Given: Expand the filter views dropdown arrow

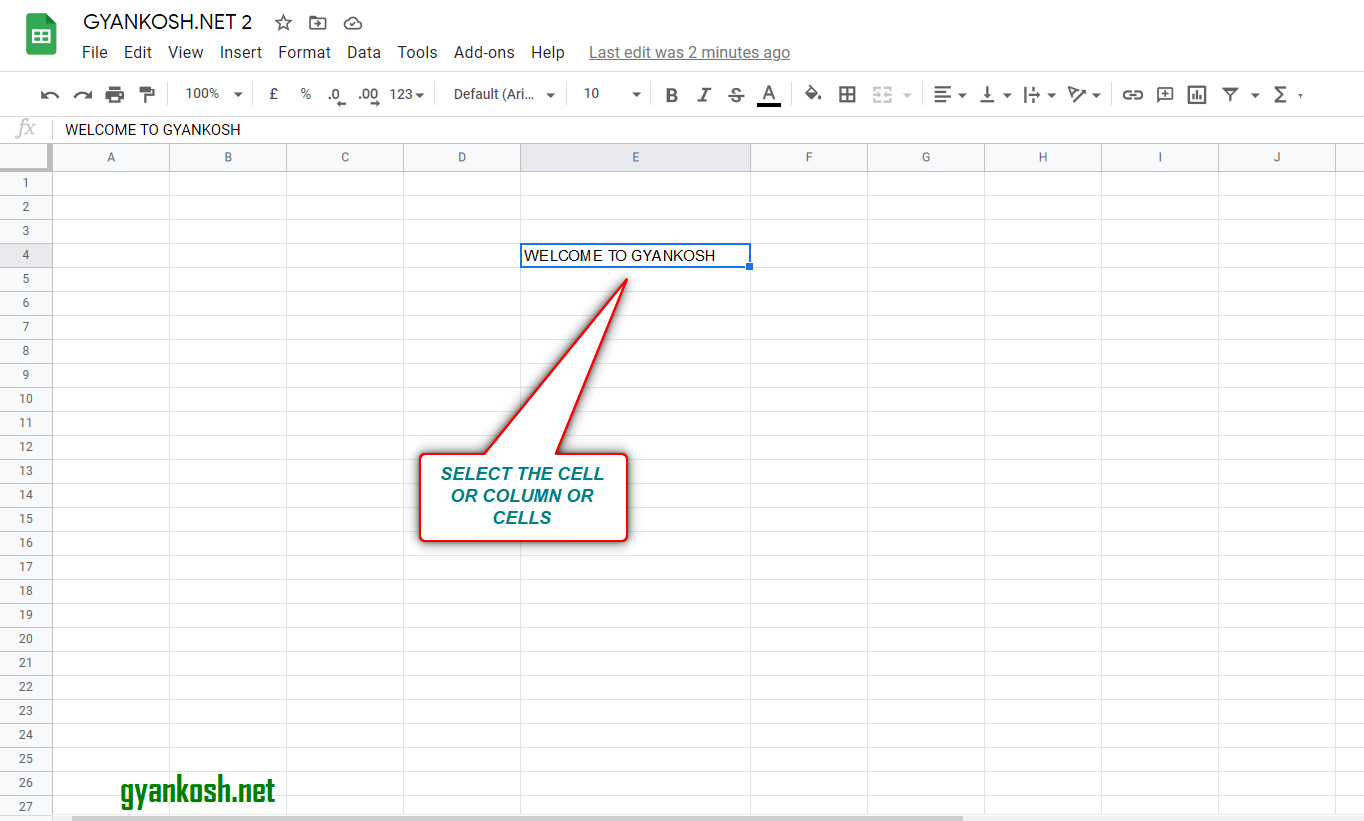Looking at the screenshot, I should pos(1255,95).
